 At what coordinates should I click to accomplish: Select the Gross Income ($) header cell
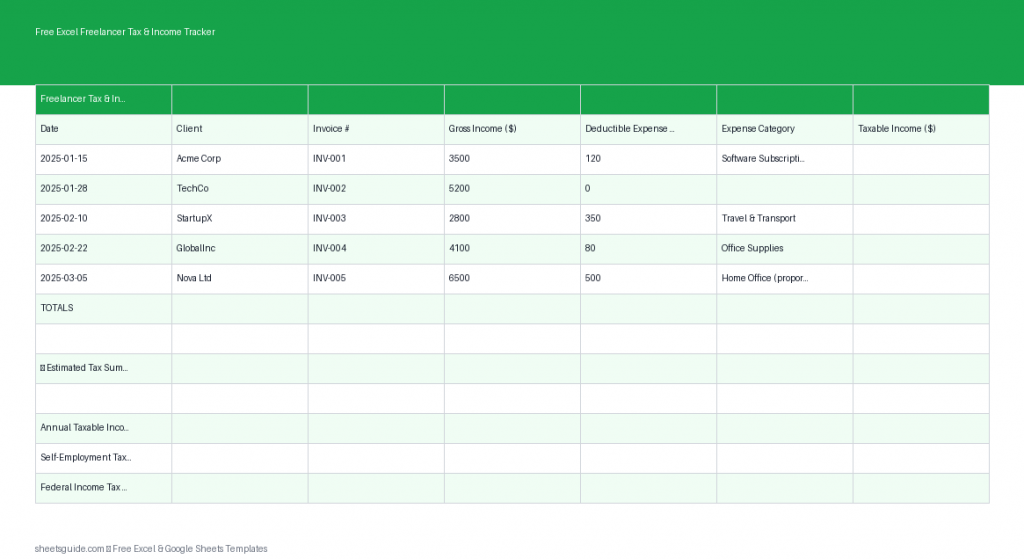511,129
